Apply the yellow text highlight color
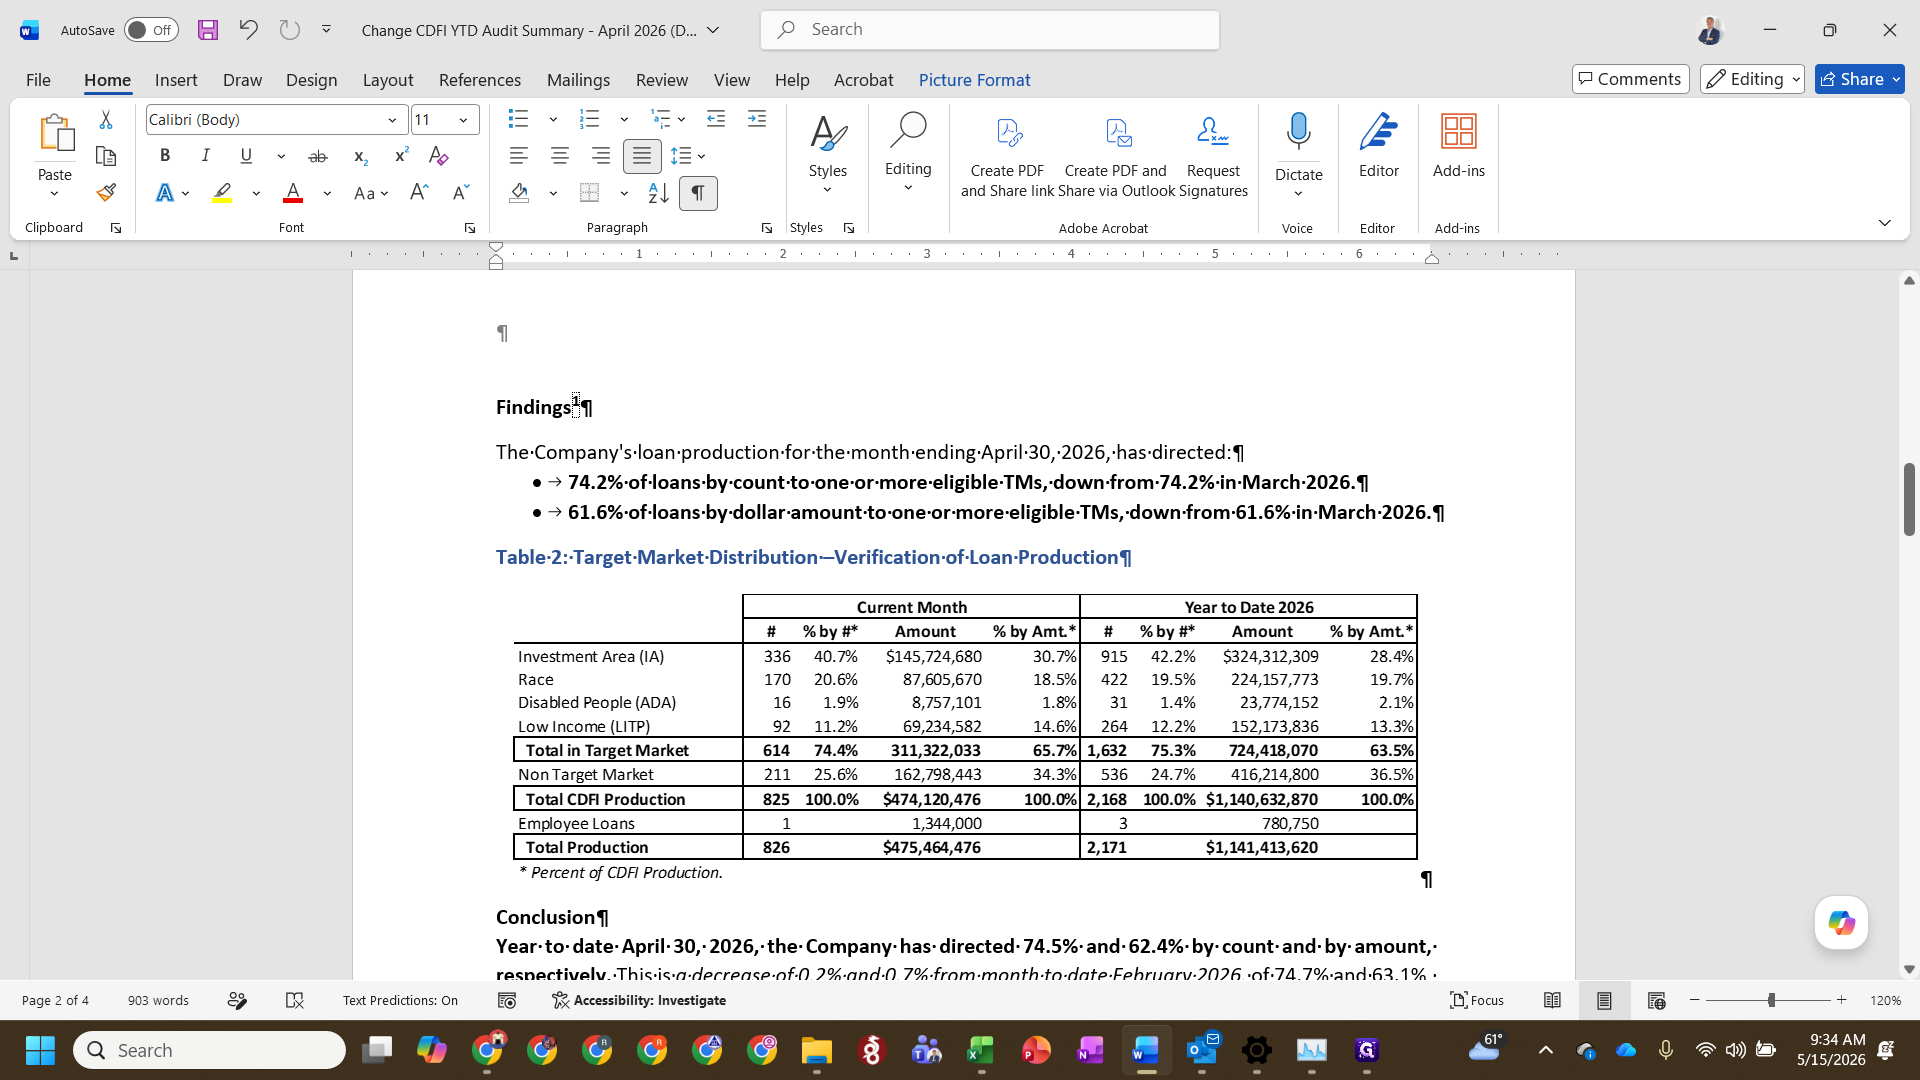 point(222,193)
